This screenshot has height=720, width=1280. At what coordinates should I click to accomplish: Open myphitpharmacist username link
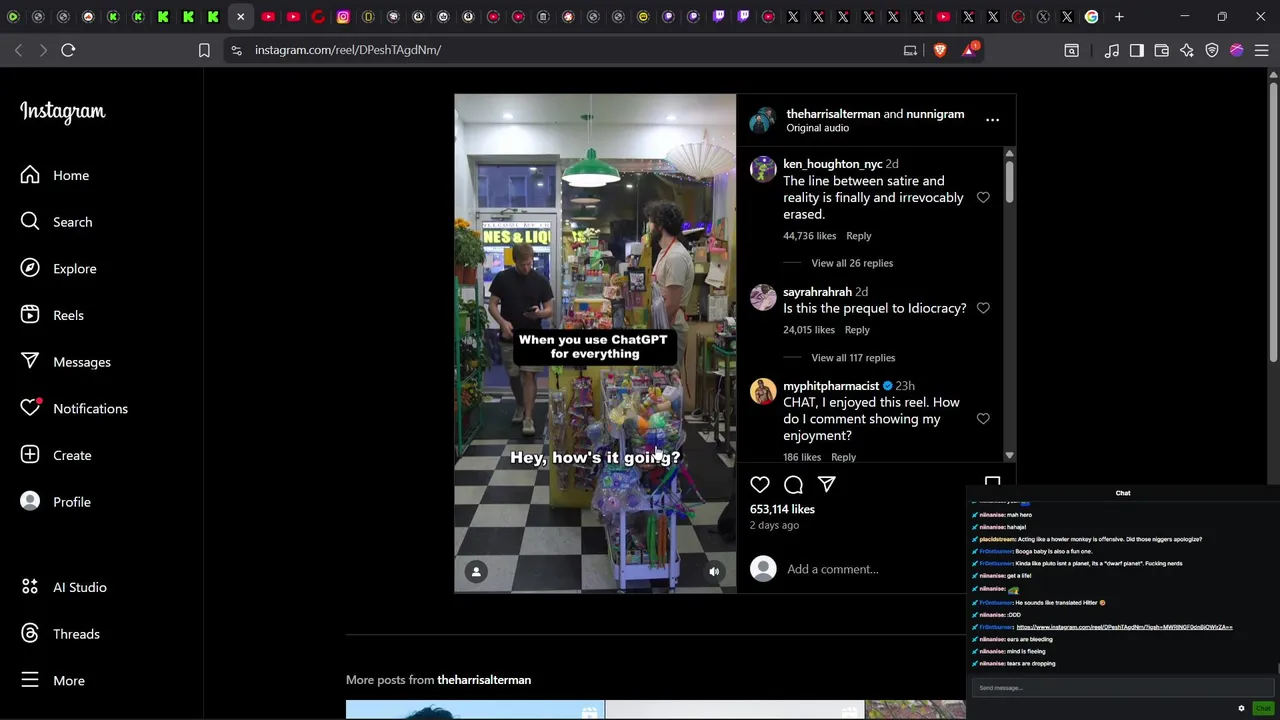pyautogui.click(x=830, y=386)
